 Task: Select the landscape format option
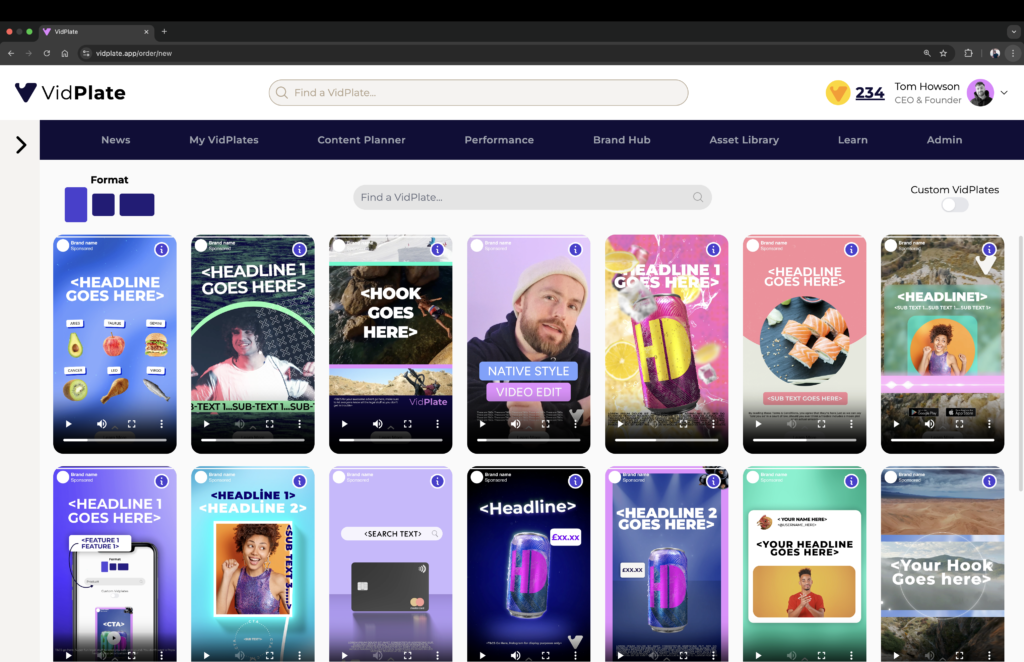click(137, 204)
